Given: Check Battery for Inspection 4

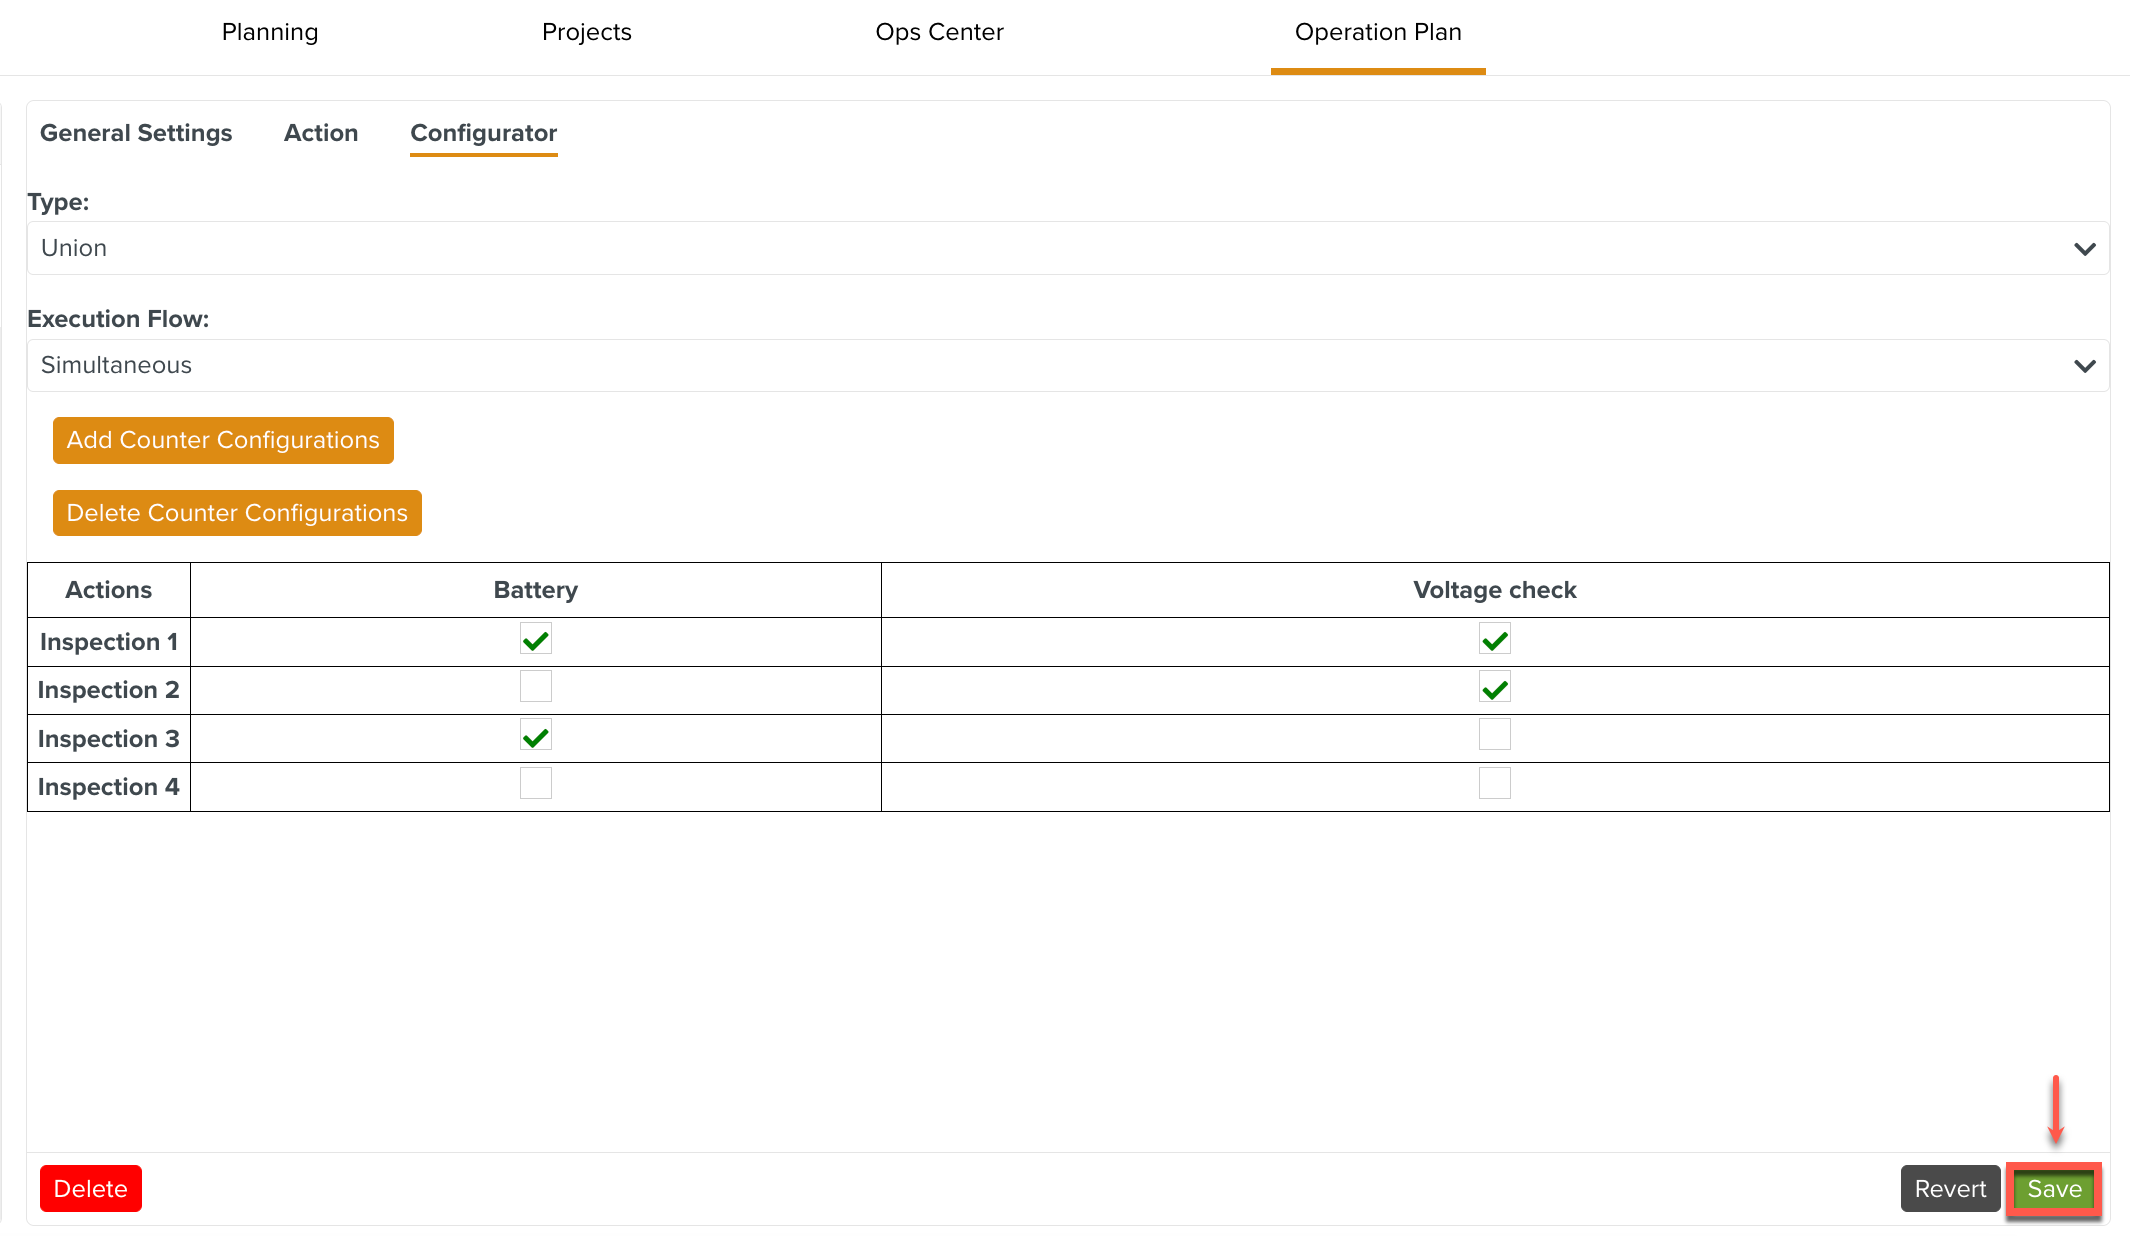Looking at the screenshot, I should pyautogui.click(x=535, y=783).
